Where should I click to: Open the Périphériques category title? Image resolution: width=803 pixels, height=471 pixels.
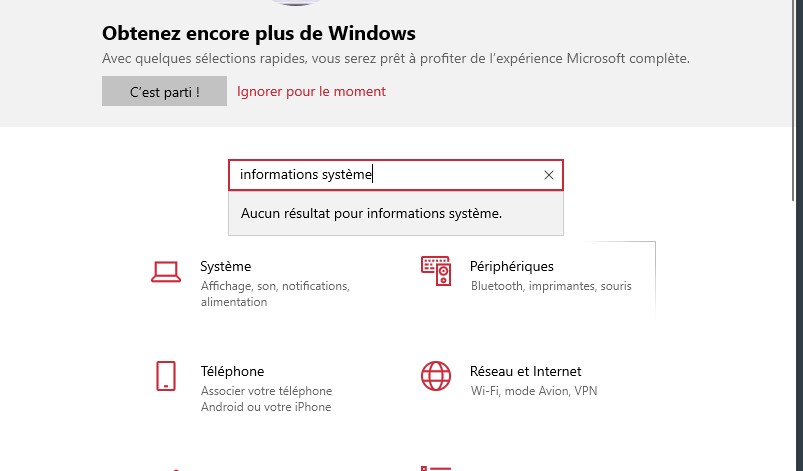(x=512, y=266)
